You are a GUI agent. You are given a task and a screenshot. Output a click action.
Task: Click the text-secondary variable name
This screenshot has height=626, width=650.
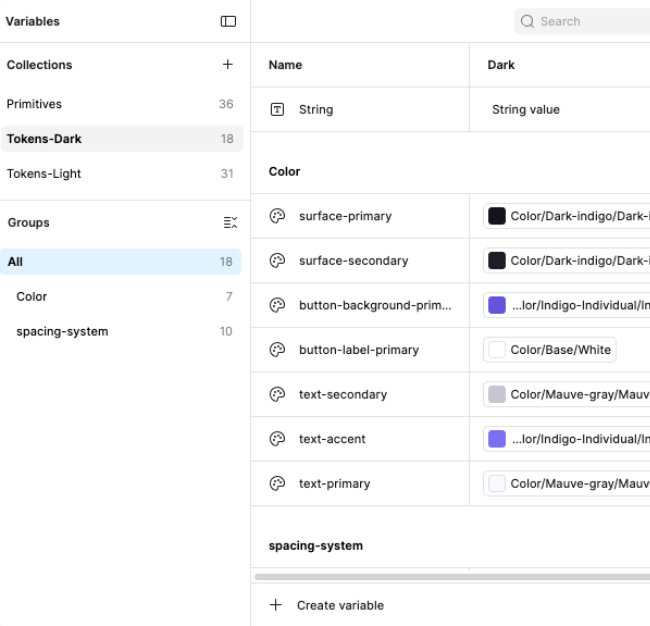point(343,394)
